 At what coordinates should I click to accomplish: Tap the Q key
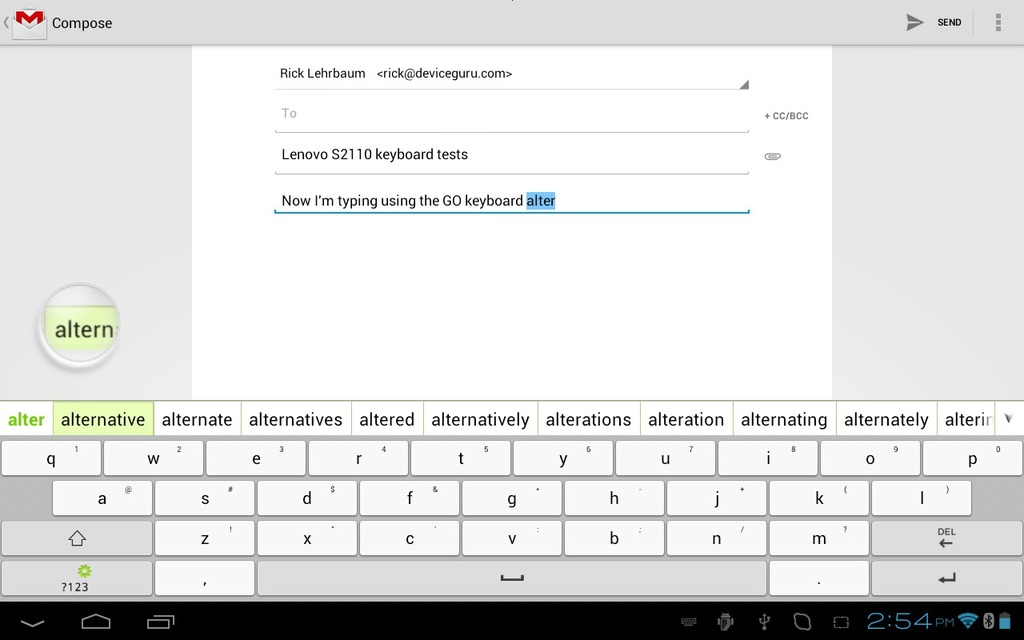(51, 458)
